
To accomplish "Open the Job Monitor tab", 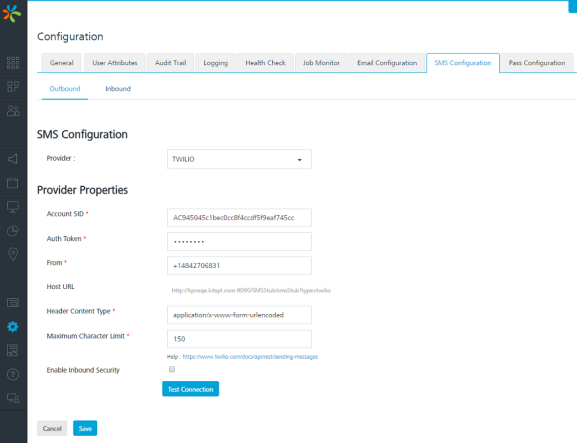I will point(321,63).
